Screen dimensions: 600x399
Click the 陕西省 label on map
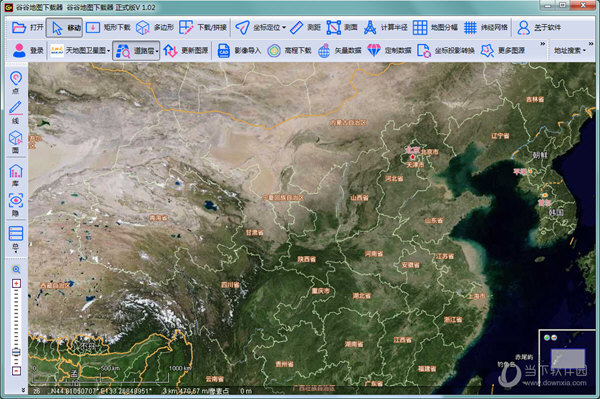(x=307, y=259)
